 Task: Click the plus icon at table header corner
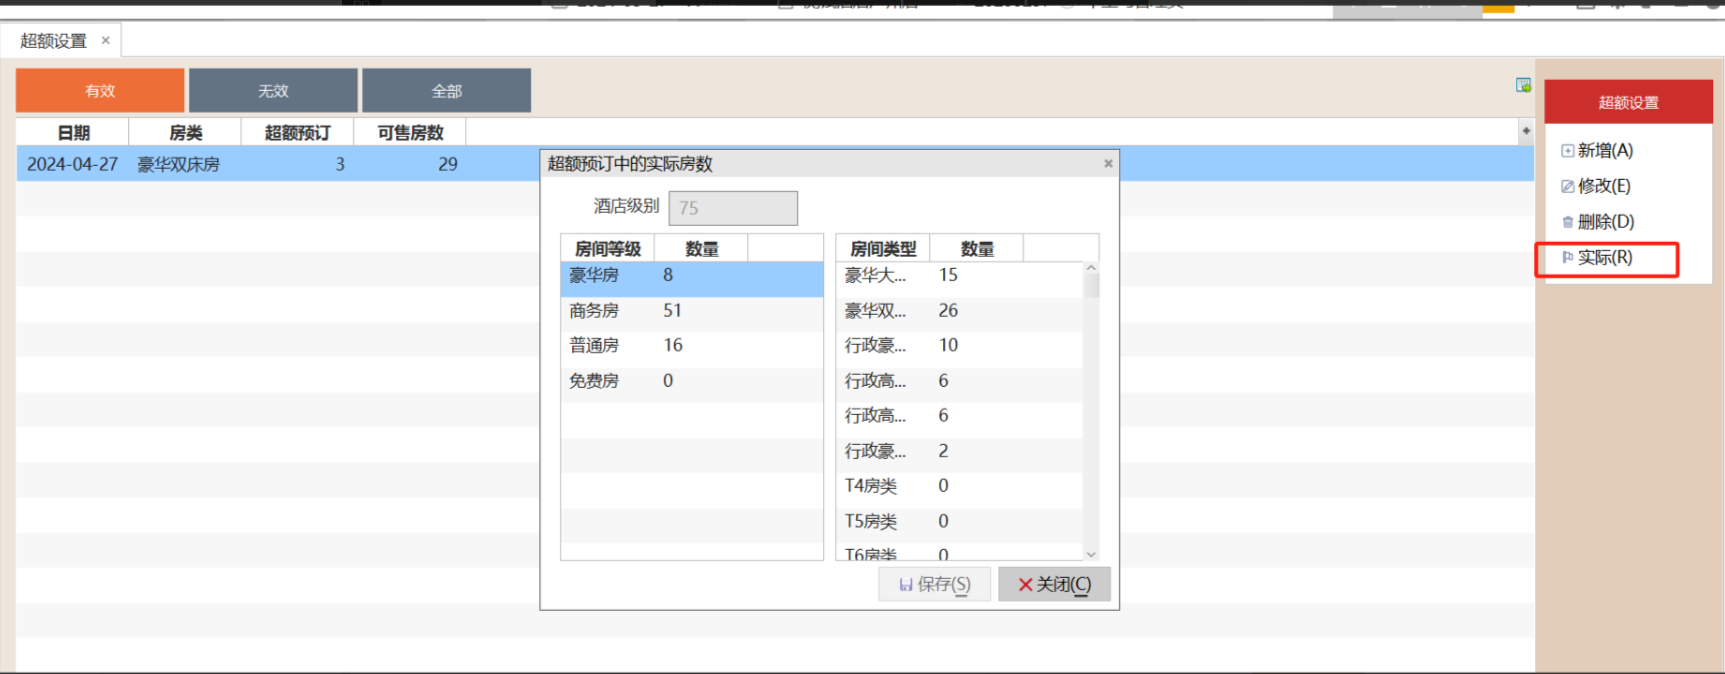coord(1526,131)
